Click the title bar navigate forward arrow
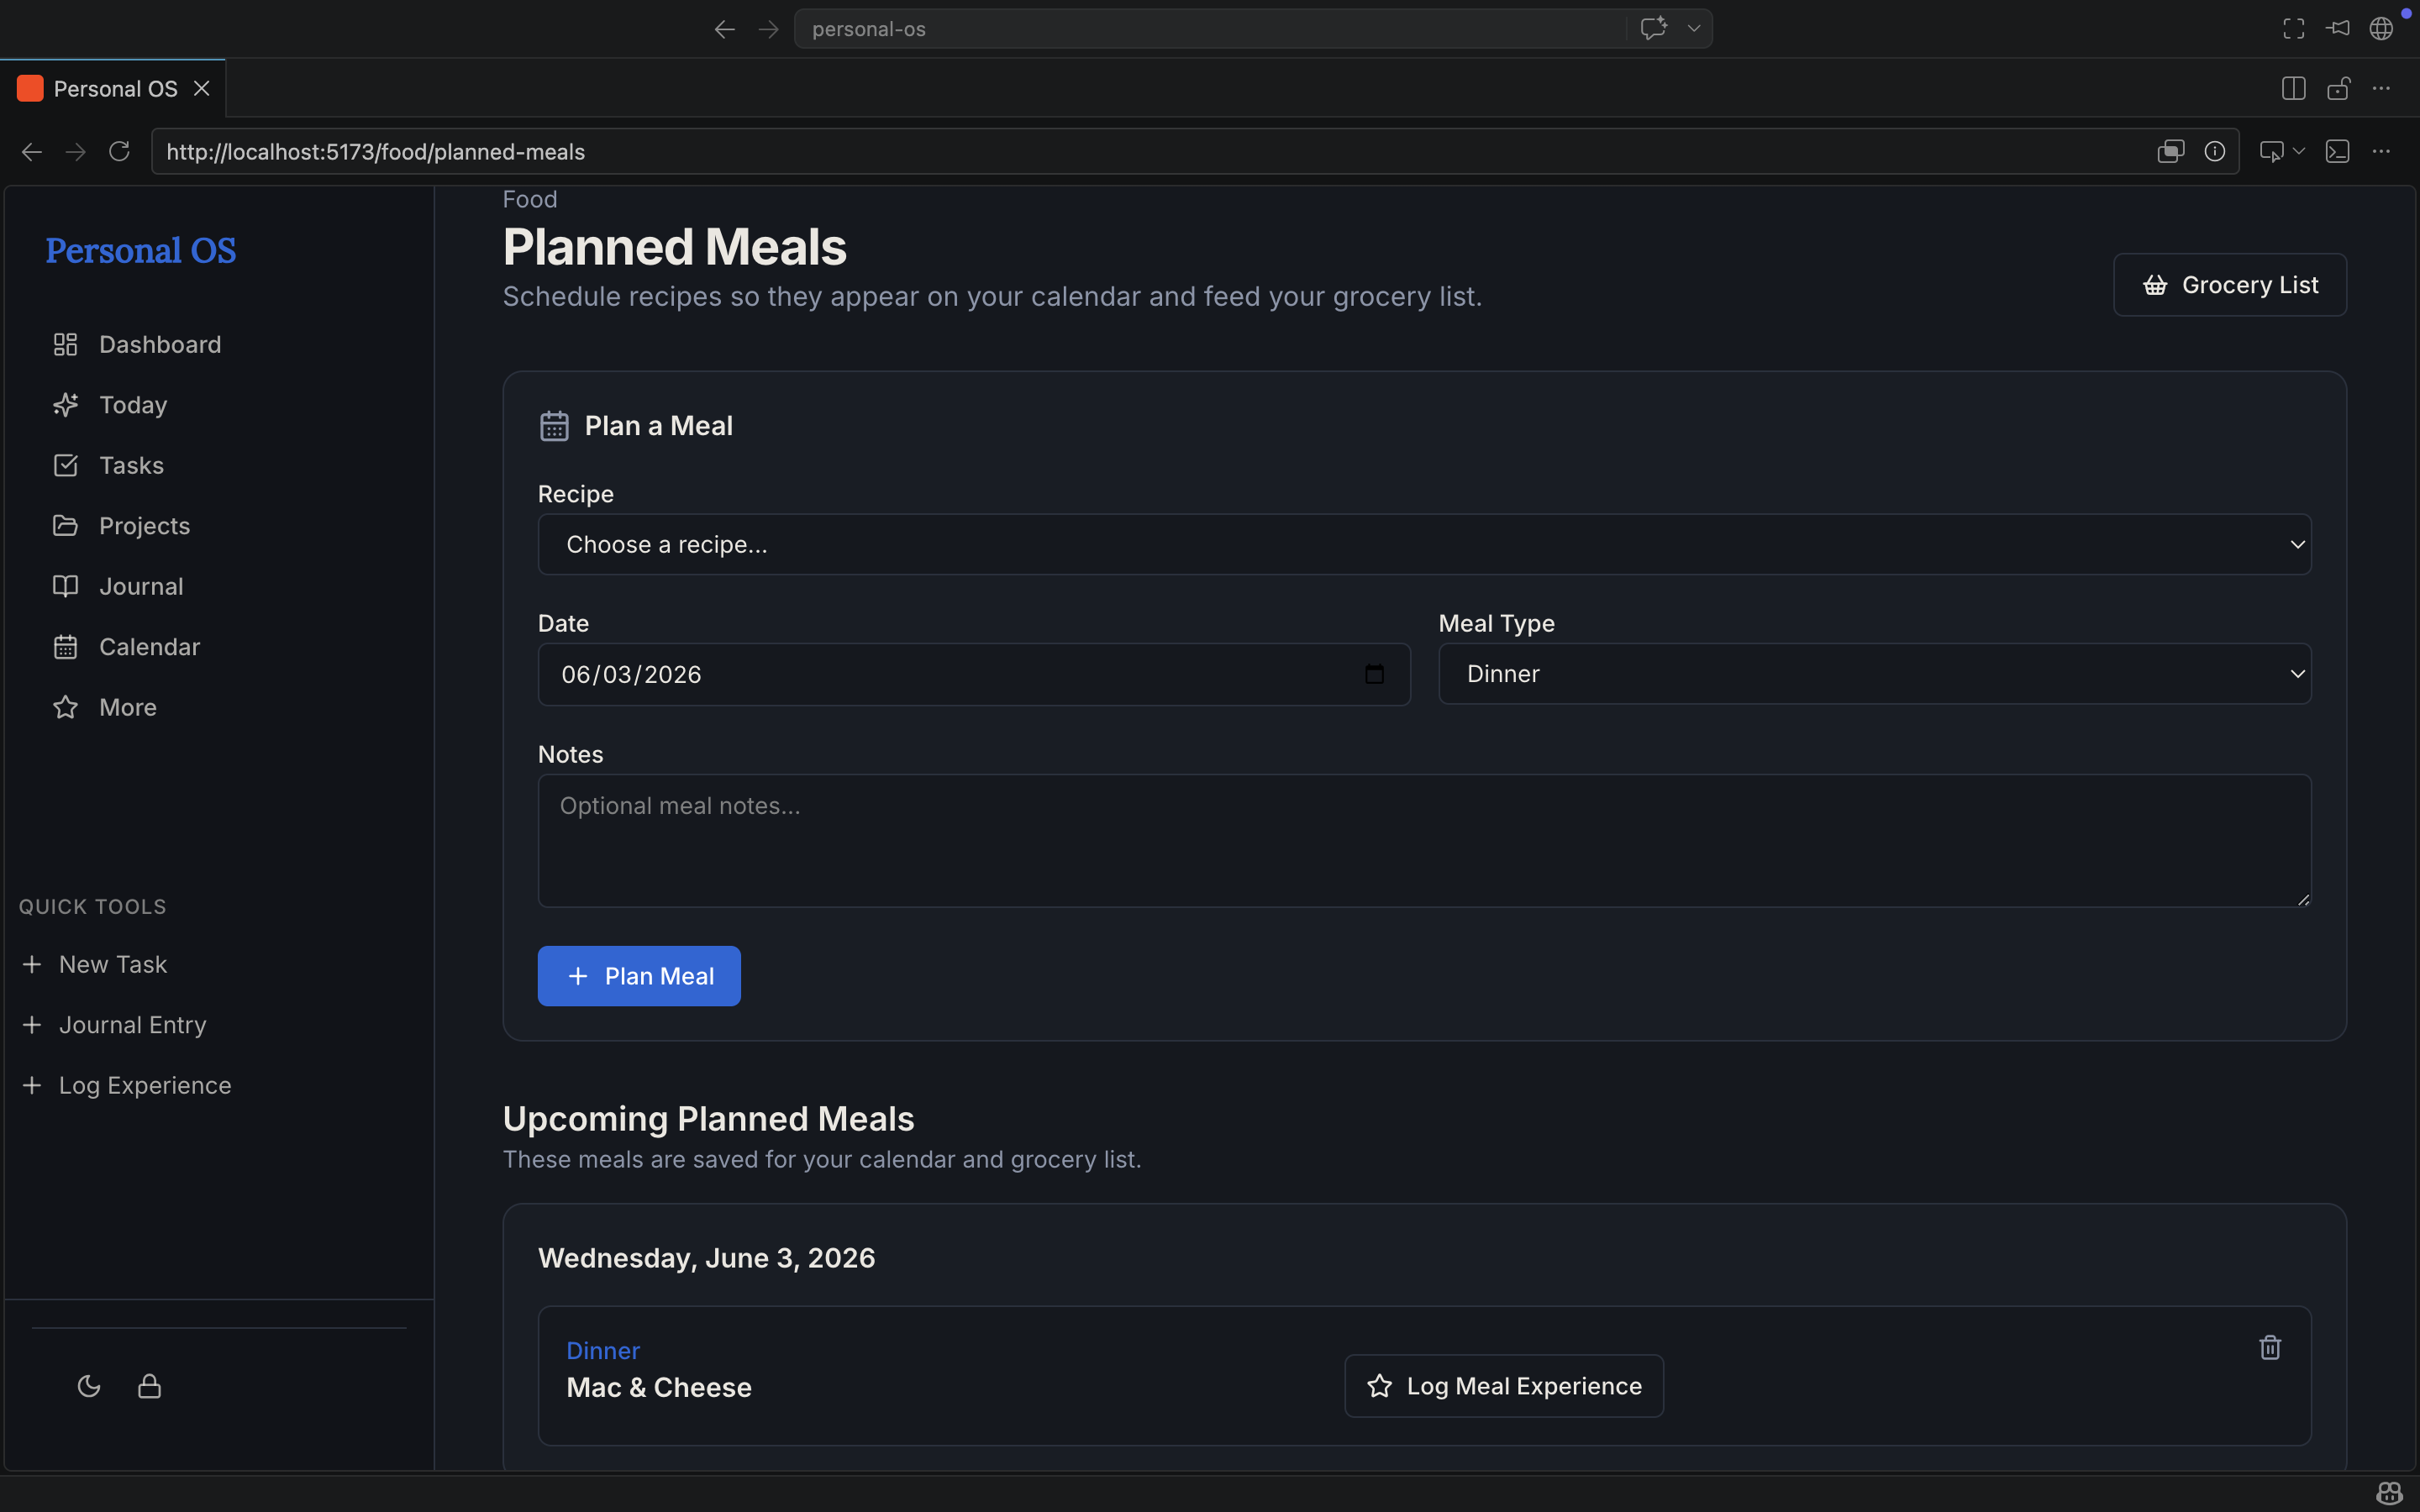 coord(768,29)
